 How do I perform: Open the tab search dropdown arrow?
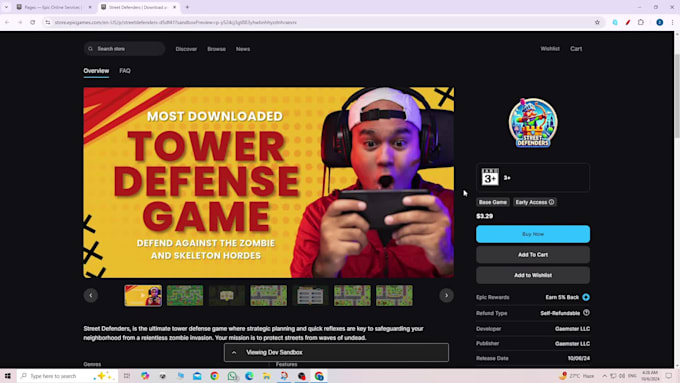click(6, 7)
